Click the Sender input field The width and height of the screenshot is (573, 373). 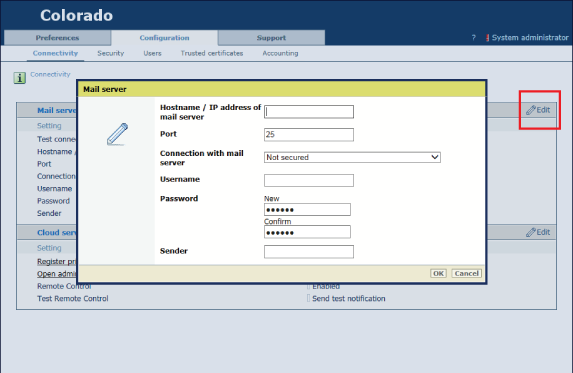pyautogui.click(x=309, y=252)
